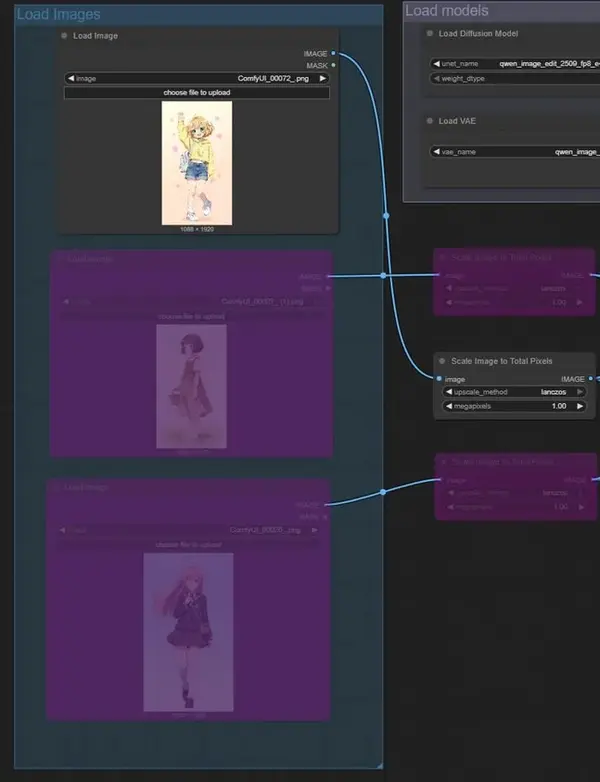Increase megapixels with the right arrow in the gray Scale node
The image size is (600, 782).
[x=580, y=406]
